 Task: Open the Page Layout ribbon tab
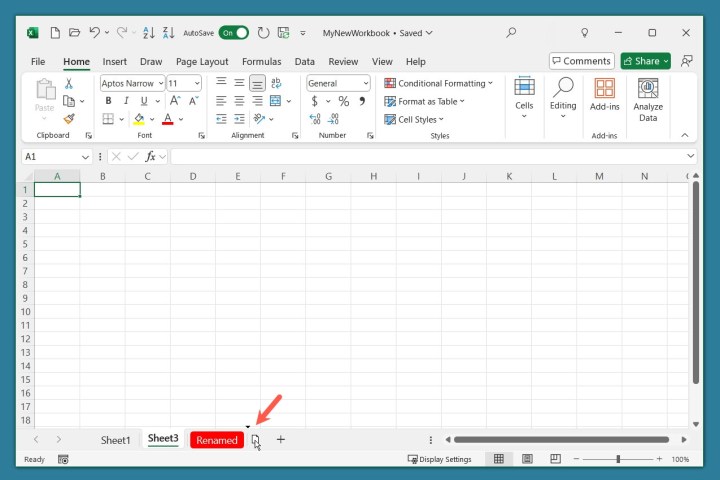click(x=202, y=61)
